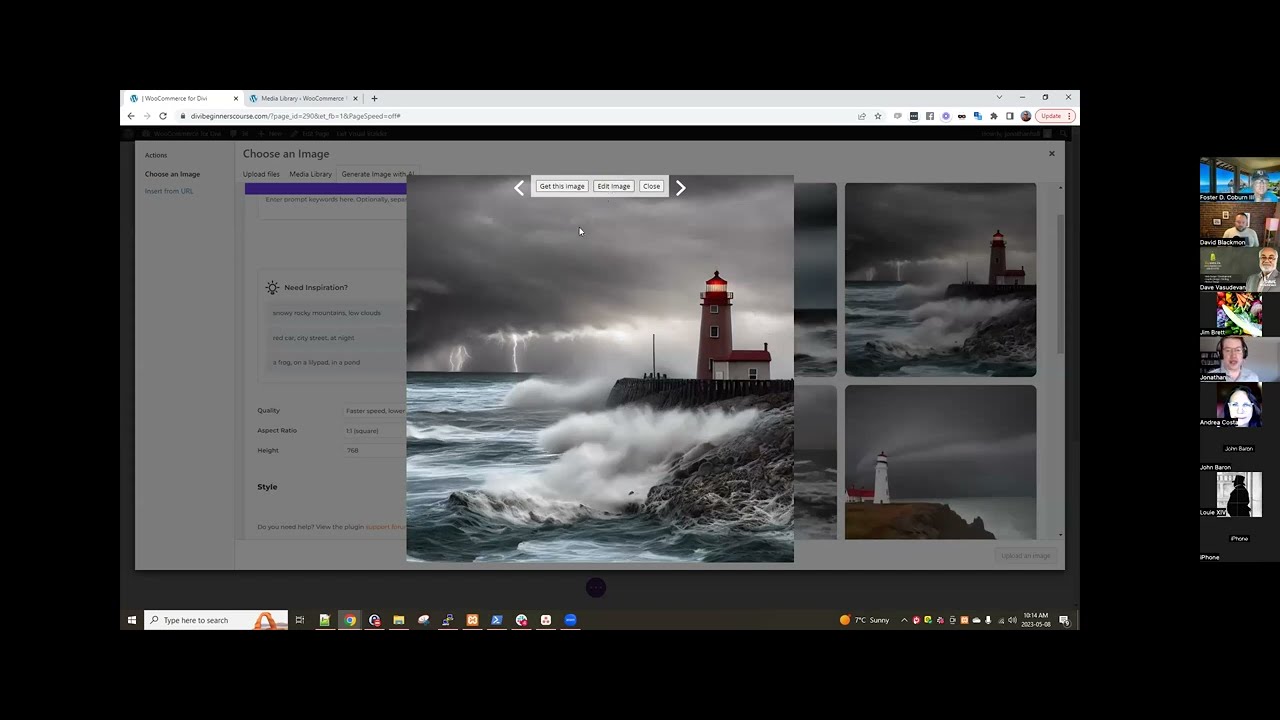
Task: Select the Generate Image with AI tab
Action: (377, 174)
